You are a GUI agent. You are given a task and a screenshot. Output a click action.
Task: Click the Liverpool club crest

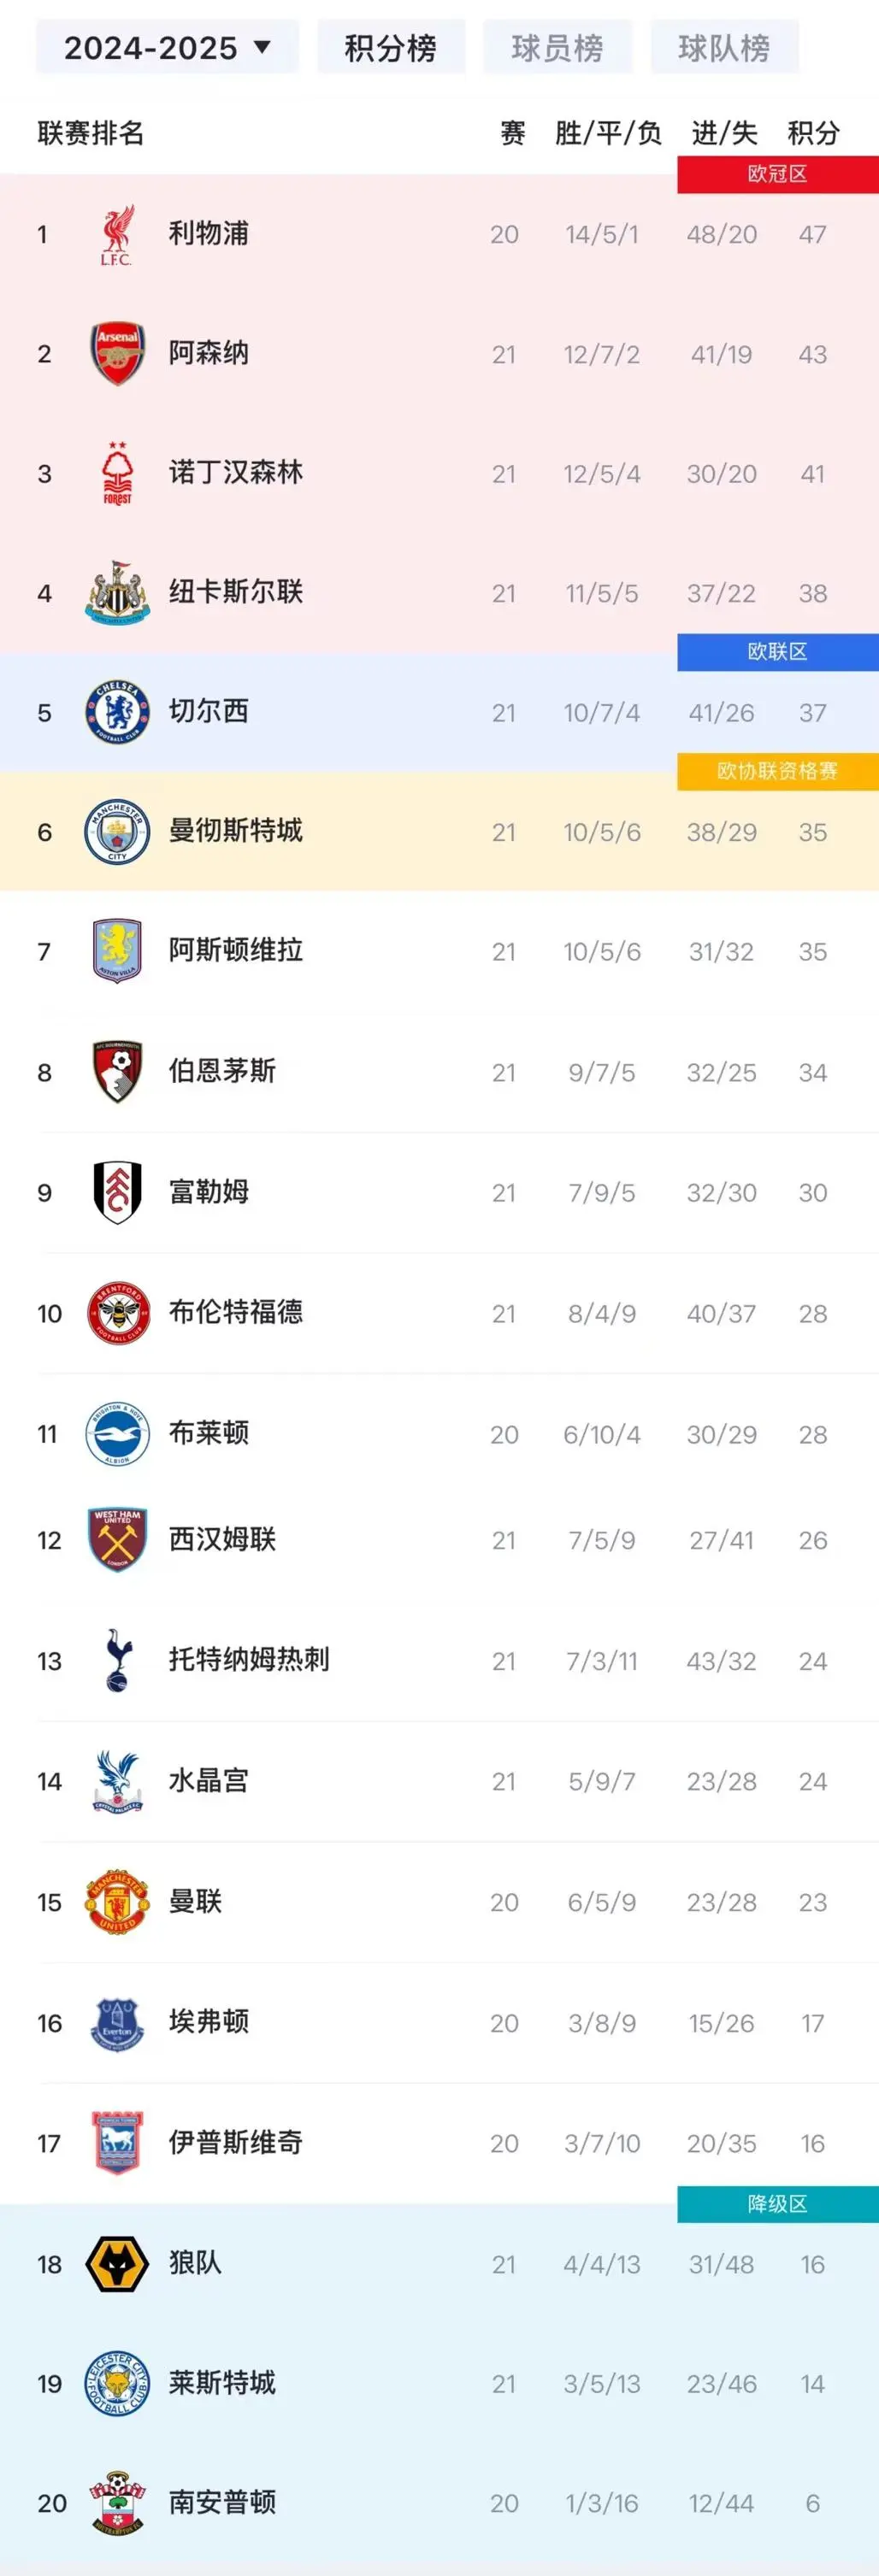(x=117, y=234)
